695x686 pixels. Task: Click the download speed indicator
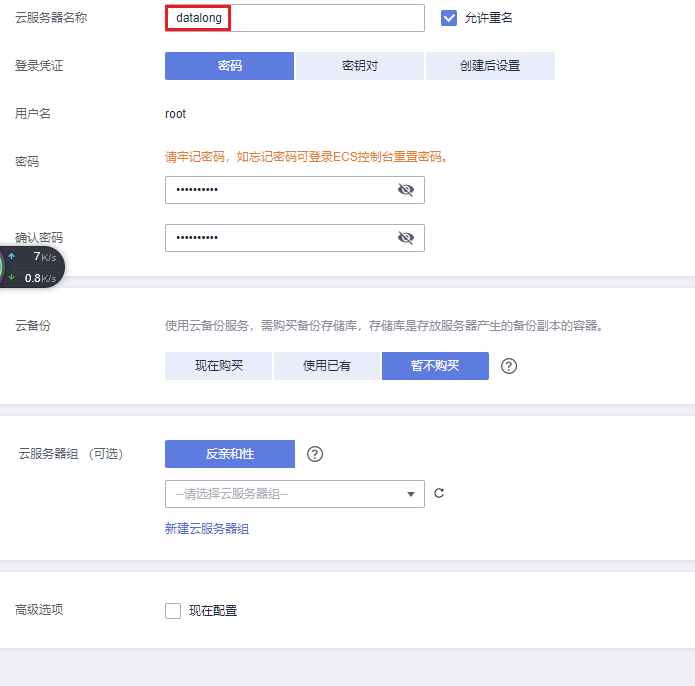32,278
